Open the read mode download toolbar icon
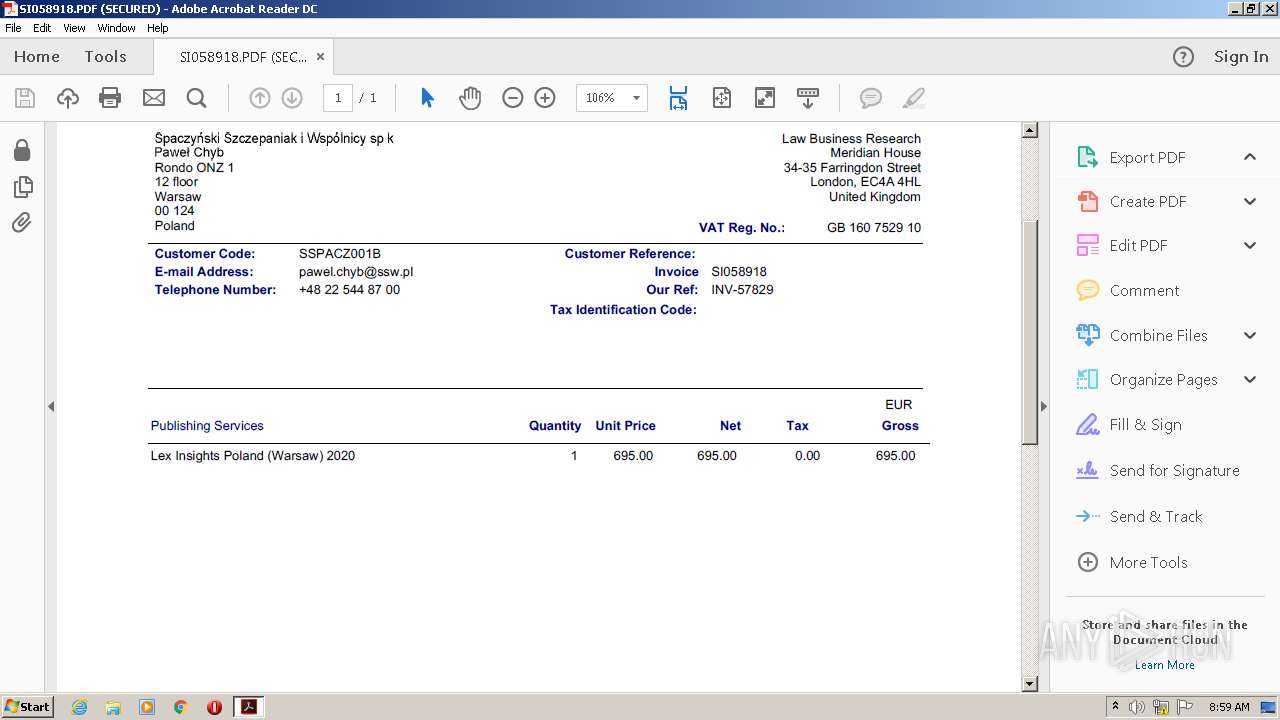 coord(807,98)
